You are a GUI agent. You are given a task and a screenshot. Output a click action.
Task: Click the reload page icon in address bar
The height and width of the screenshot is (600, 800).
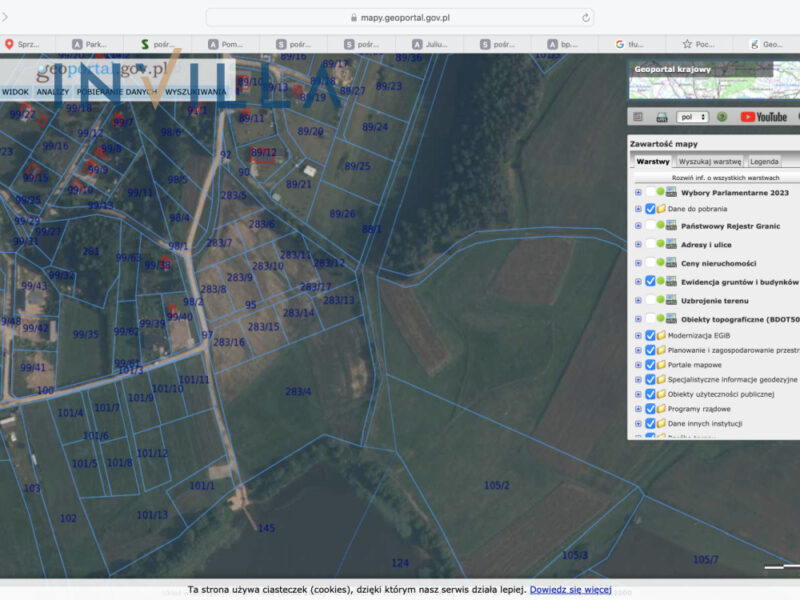(585, 18)
